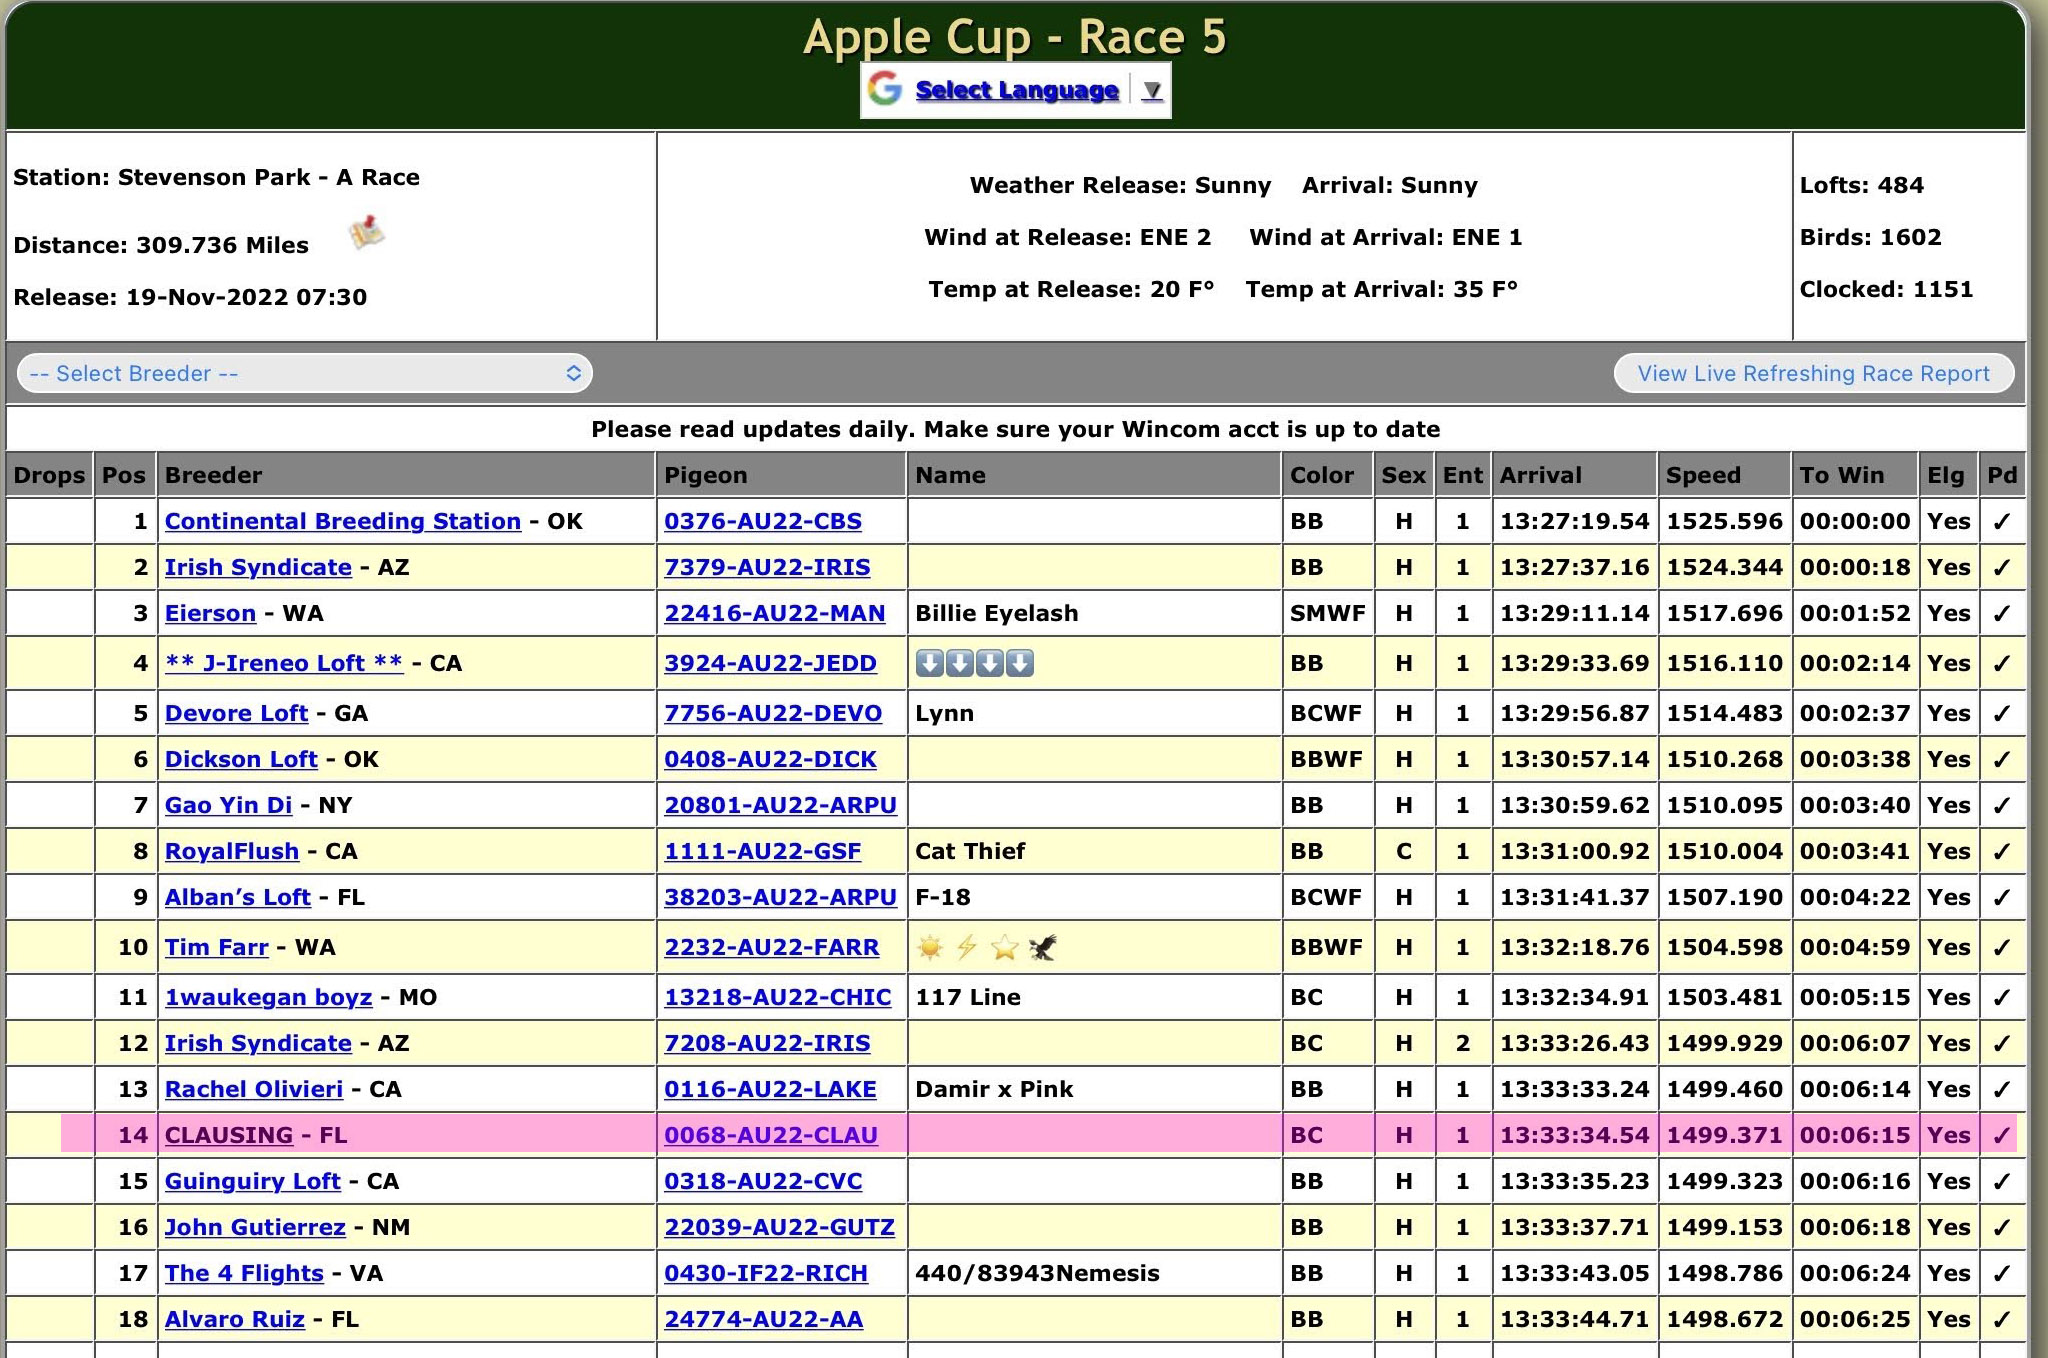Click the star emoji in Tim Farr row
The width and height of the screenshot is (2048, 1358).
1004,947
